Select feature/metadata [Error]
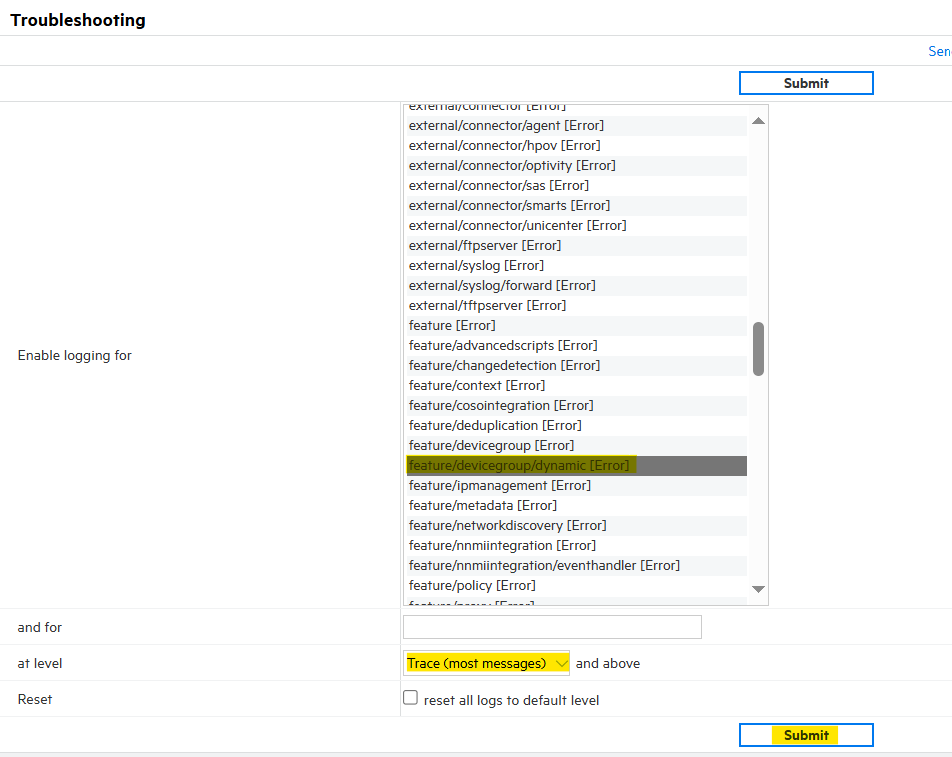Screen dimensions: 952x757 coord(576,506)
